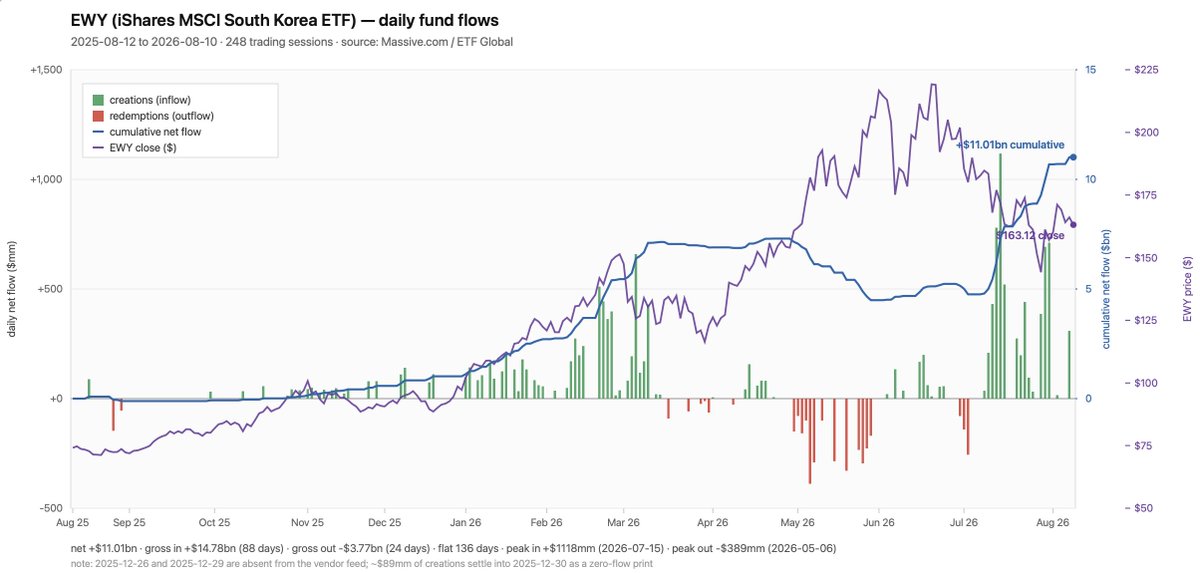Select the Jan 26 x-axis tick label

click(x=465, y=522)
